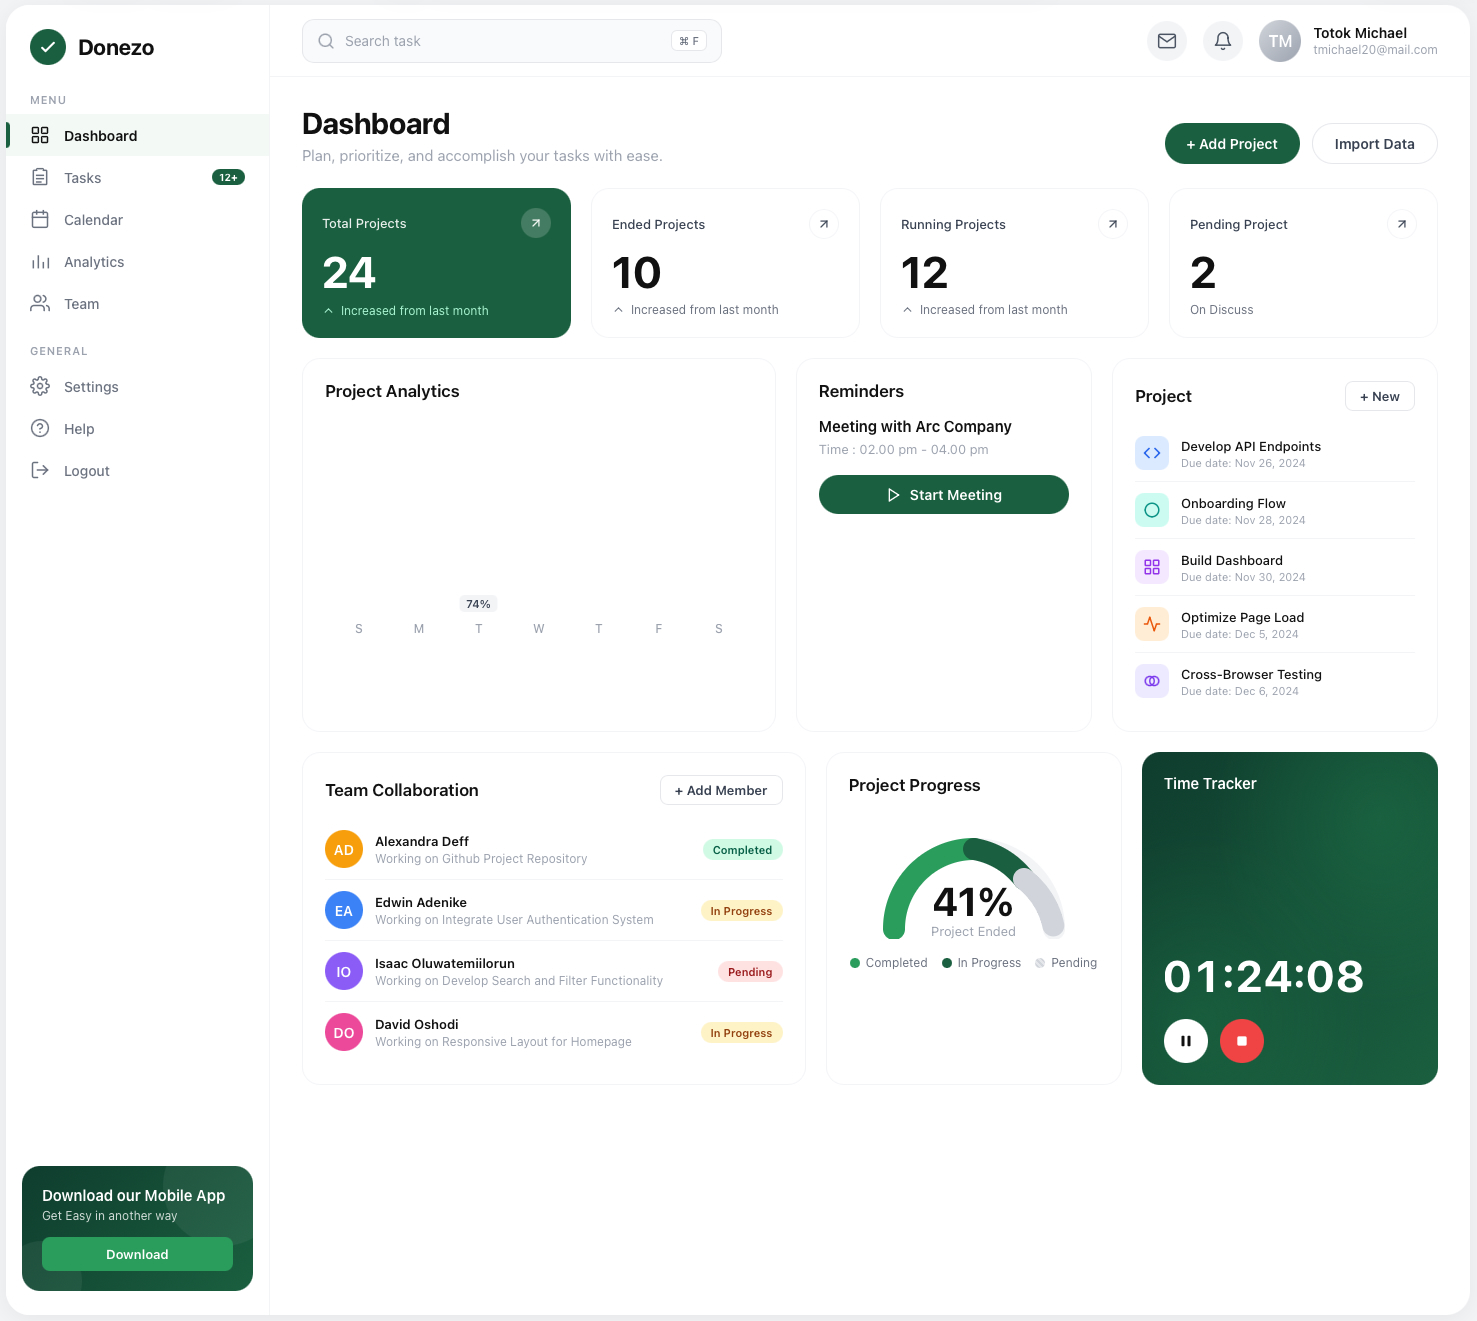Open Calendar in the sidebar

pos(138,219)
